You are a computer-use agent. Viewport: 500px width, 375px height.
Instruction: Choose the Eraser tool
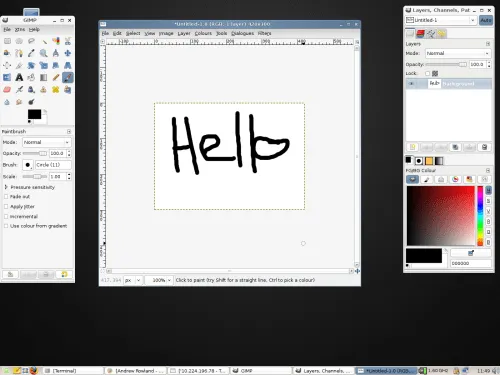coord(7,90)
